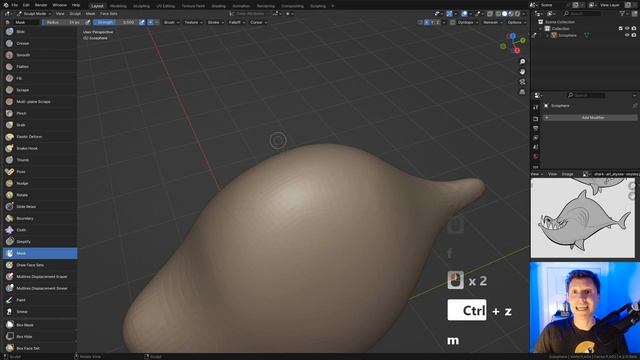The image size is (640, 360).
Task: Open the Remesh dropdown
Action: coord(493,22)
